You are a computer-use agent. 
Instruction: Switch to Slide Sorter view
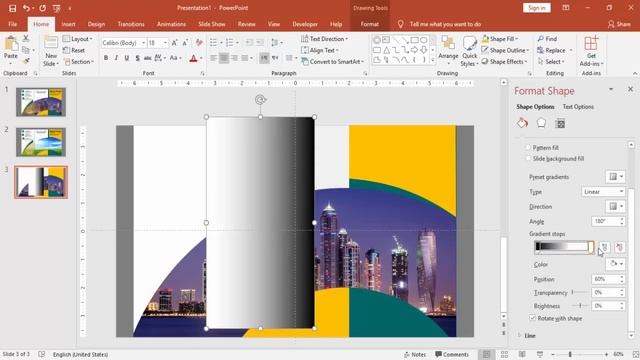[x=504, y=354]
